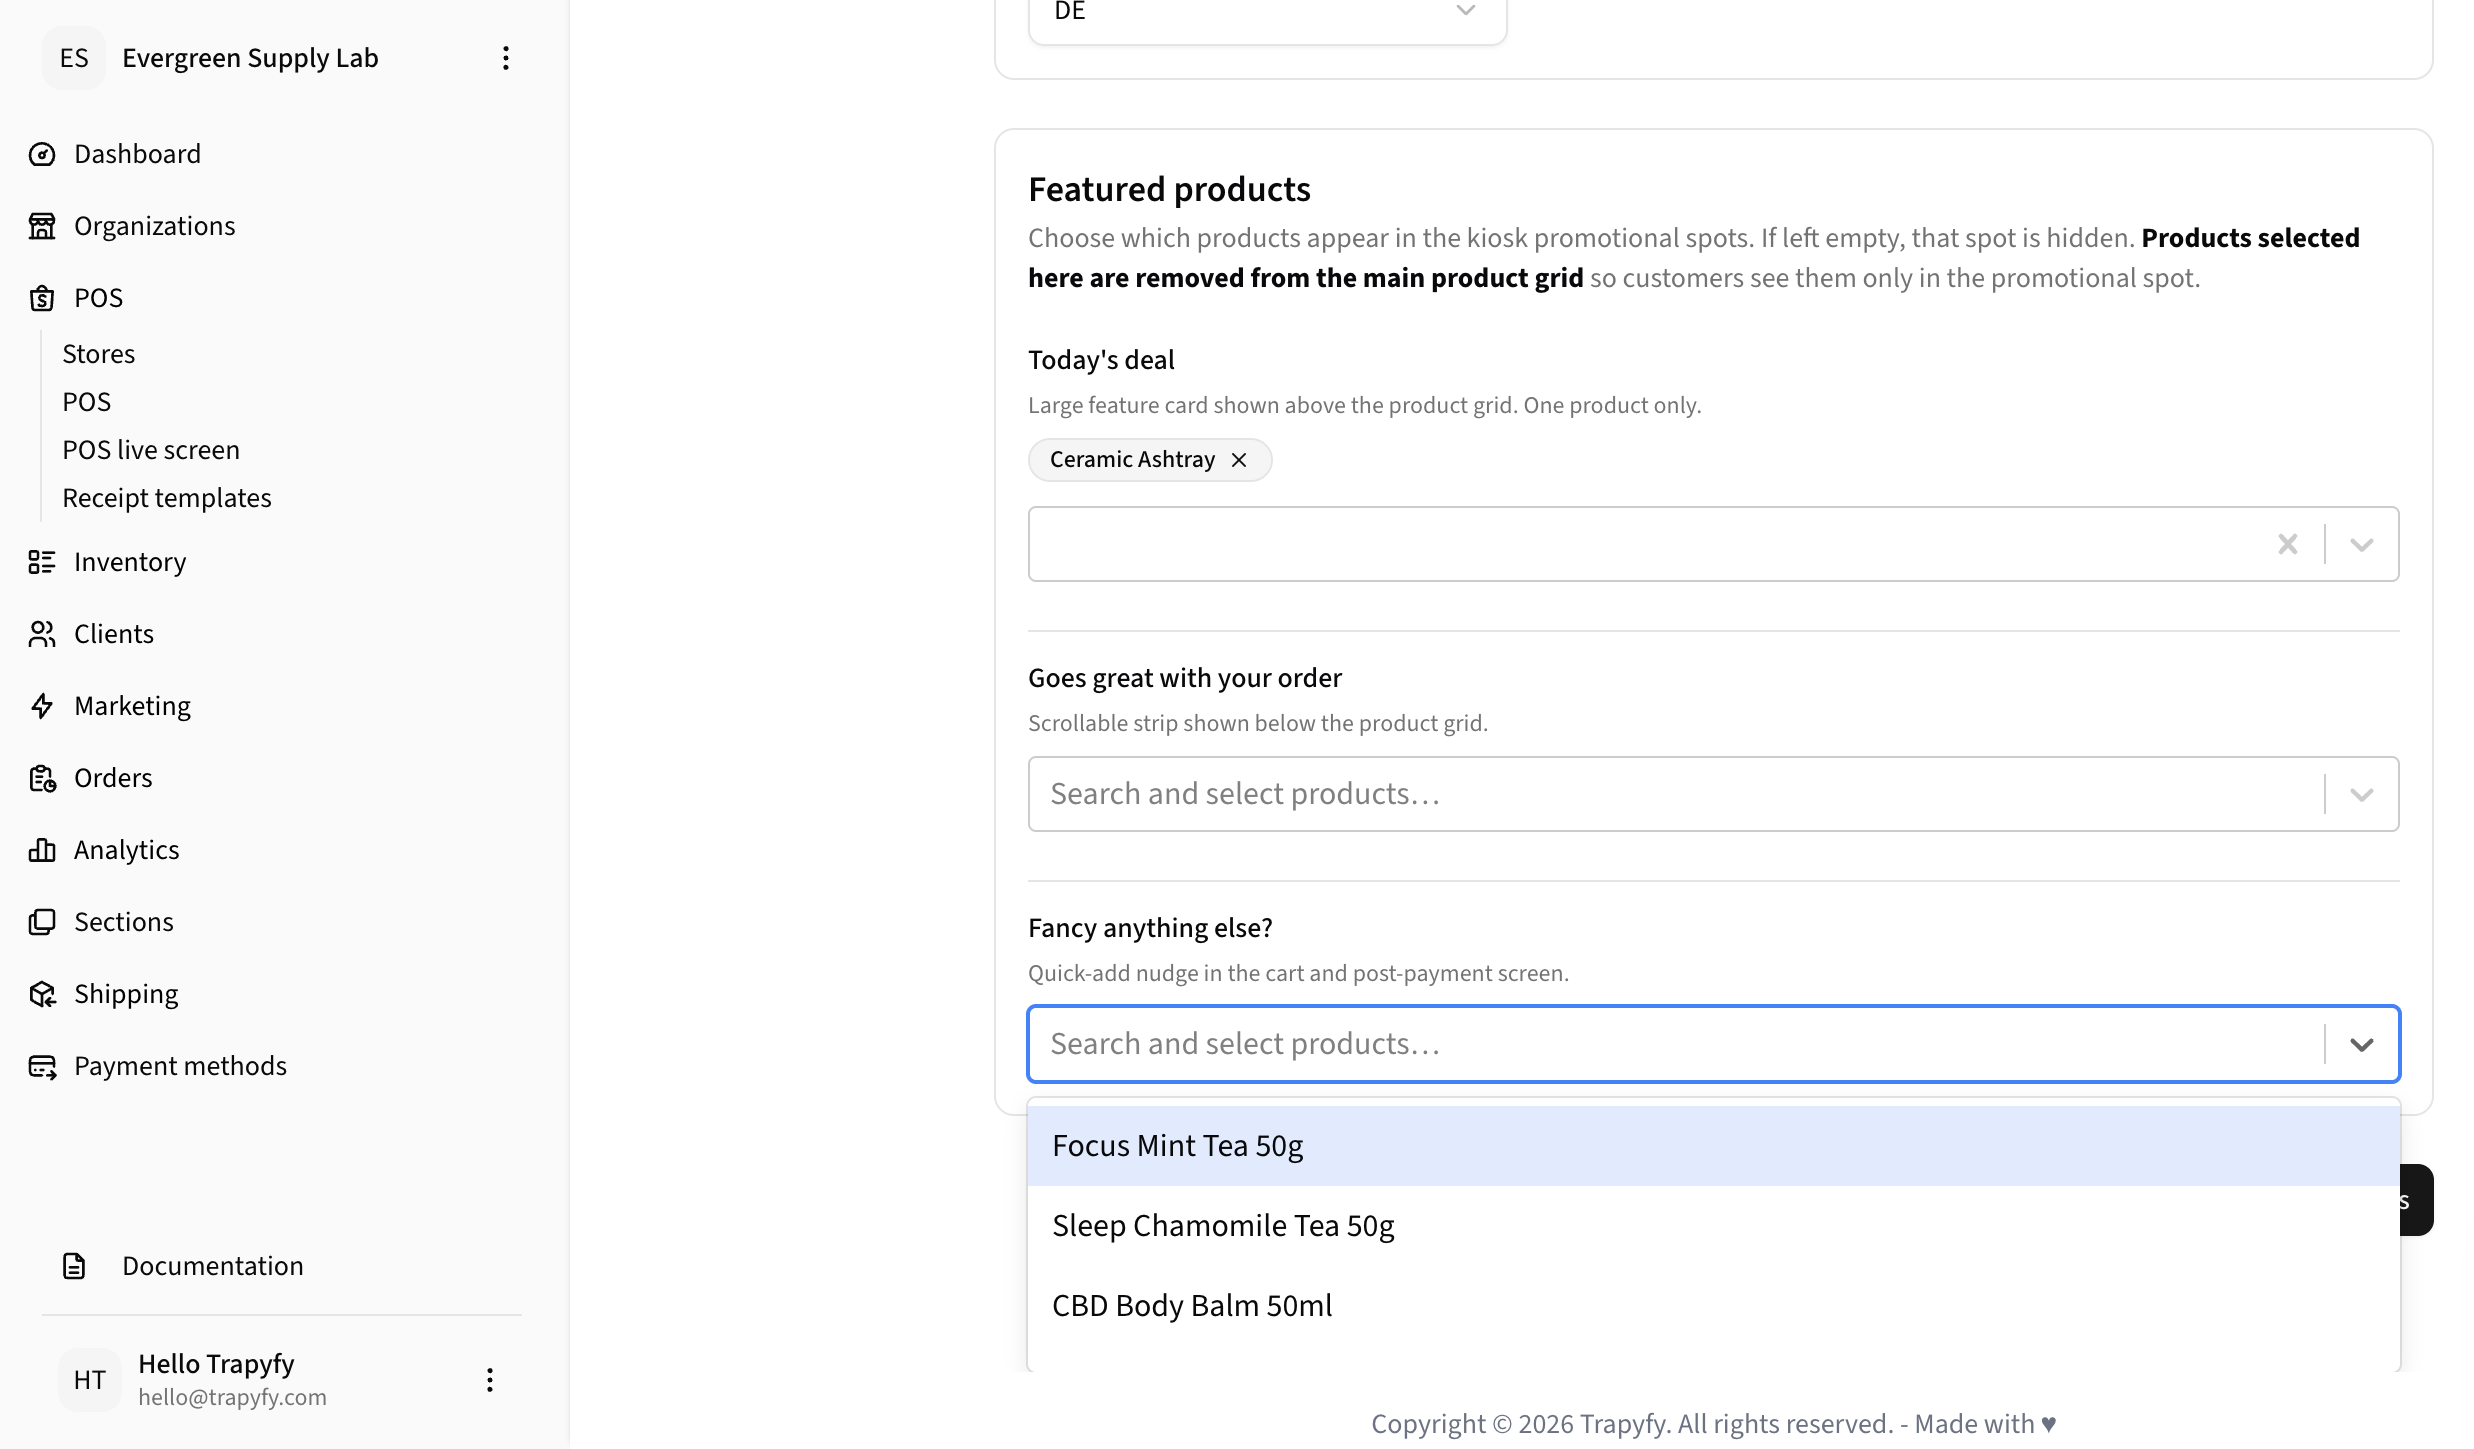
Task: Navigate to Organizations
Action: pos(155,226)
